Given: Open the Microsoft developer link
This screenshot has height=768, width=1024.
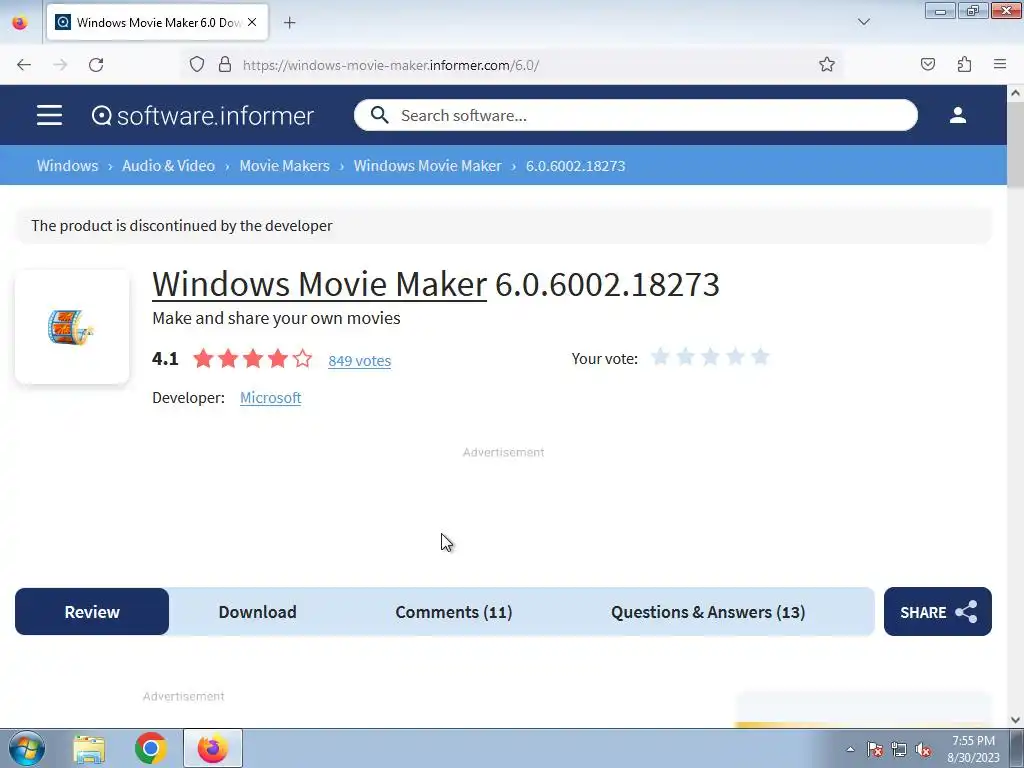Looking at the screenshot, I should pos(270,398).
